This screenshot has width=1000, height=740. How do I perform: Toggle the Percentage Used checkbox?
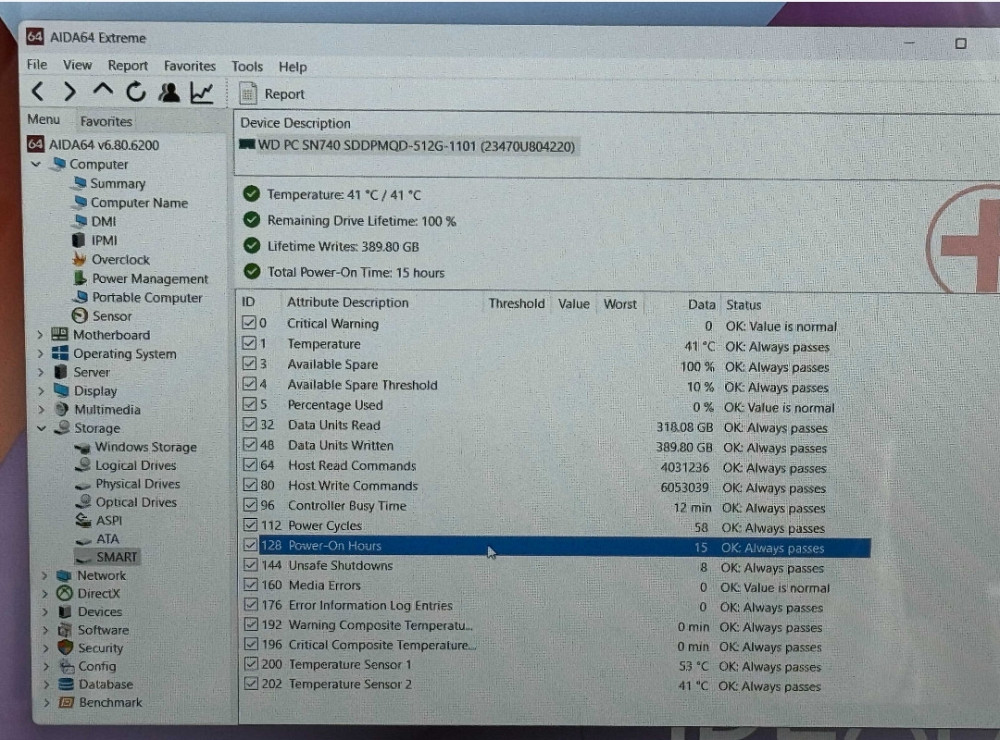point(250,405)
